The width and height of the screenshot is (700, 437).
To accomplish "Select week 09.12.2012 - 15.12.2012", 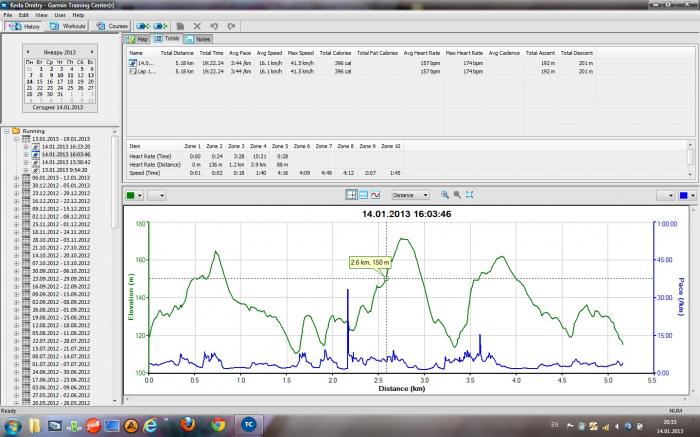I will point(61,209).
